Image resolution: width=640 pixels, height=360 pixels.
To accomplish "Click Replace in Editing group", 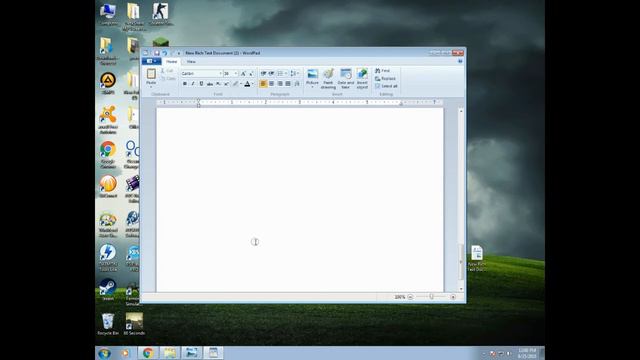I will (x=385, y=78).
